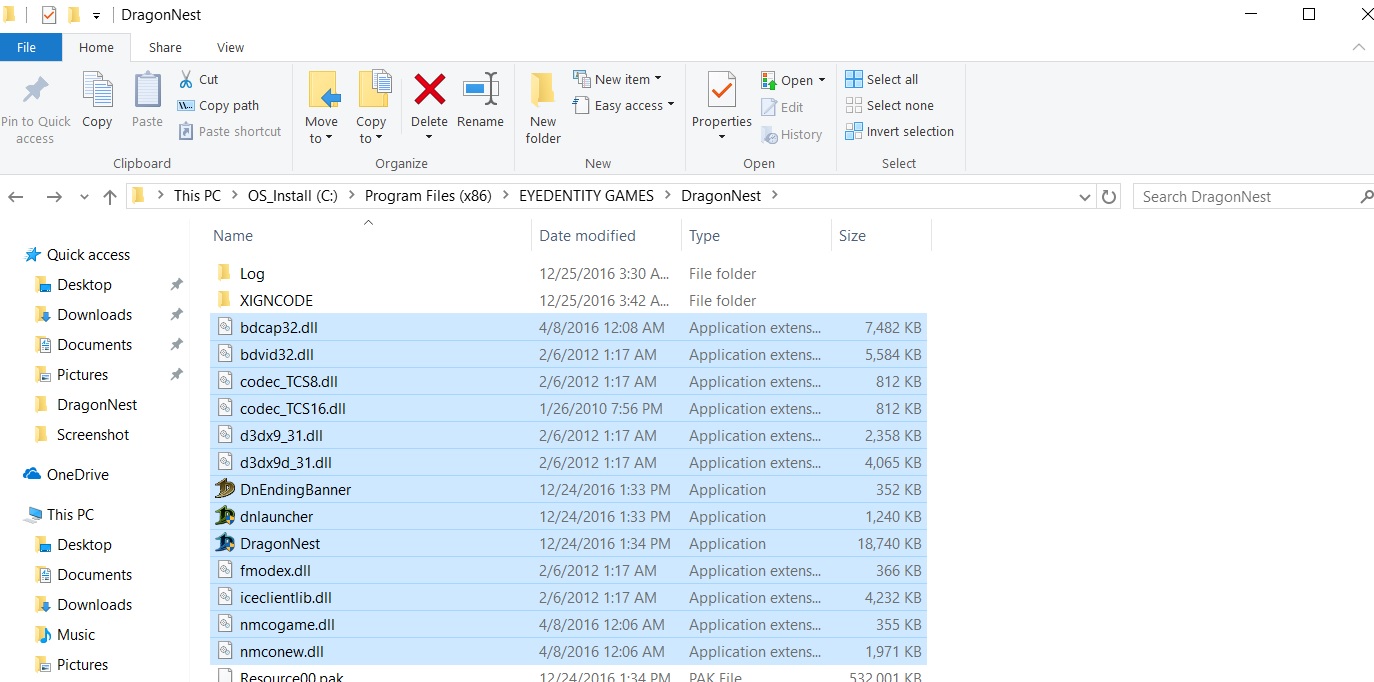Click Invert selection
Viewport: 1374px width, 682px height.
tap(900, 131)
